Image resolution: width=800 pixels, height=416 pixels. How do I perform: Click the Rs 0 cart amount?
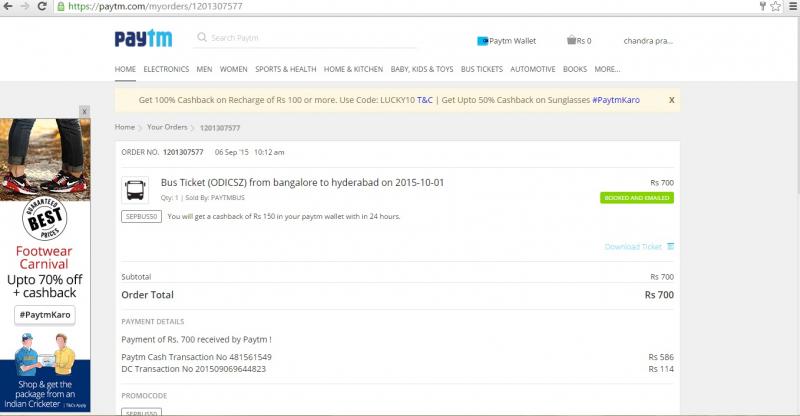(x=584, y=41)
